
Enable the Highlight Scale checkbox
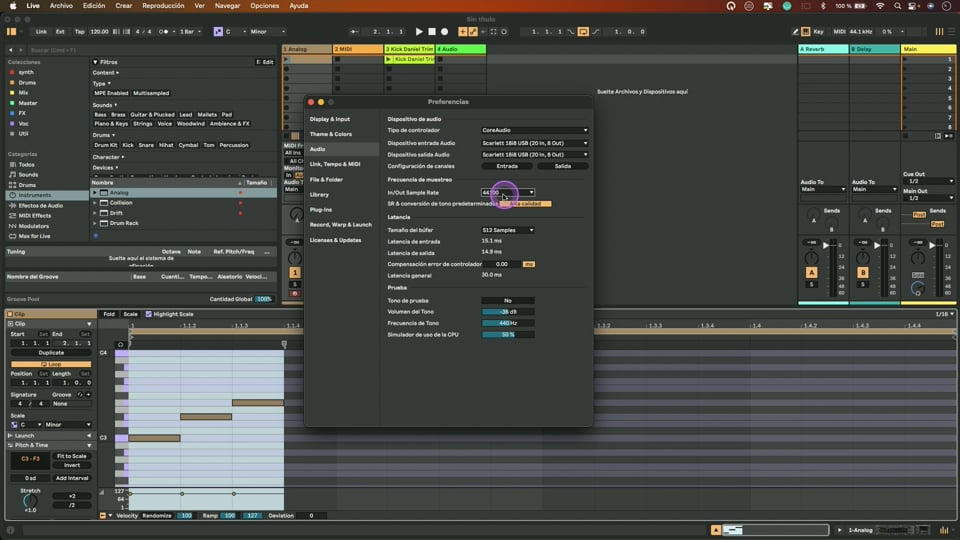149,314
